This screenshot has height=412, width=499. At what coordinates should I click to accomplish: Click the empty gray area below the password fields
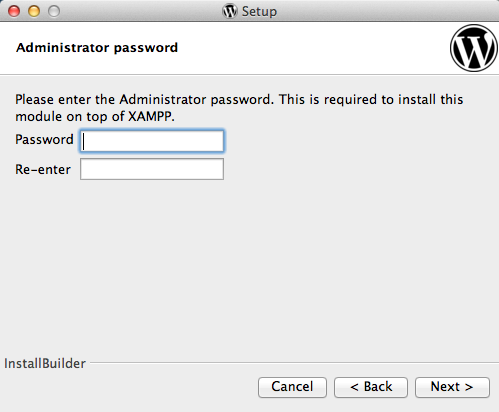pos(249,267)
